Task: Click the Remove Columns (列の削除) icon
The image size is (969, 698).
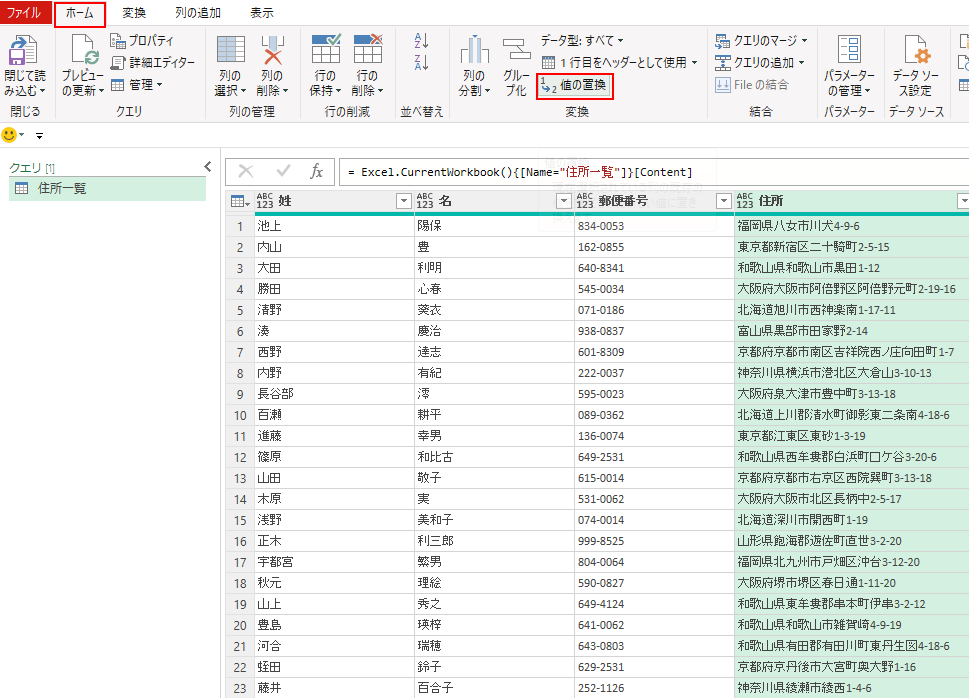Action: pos(273,49)
